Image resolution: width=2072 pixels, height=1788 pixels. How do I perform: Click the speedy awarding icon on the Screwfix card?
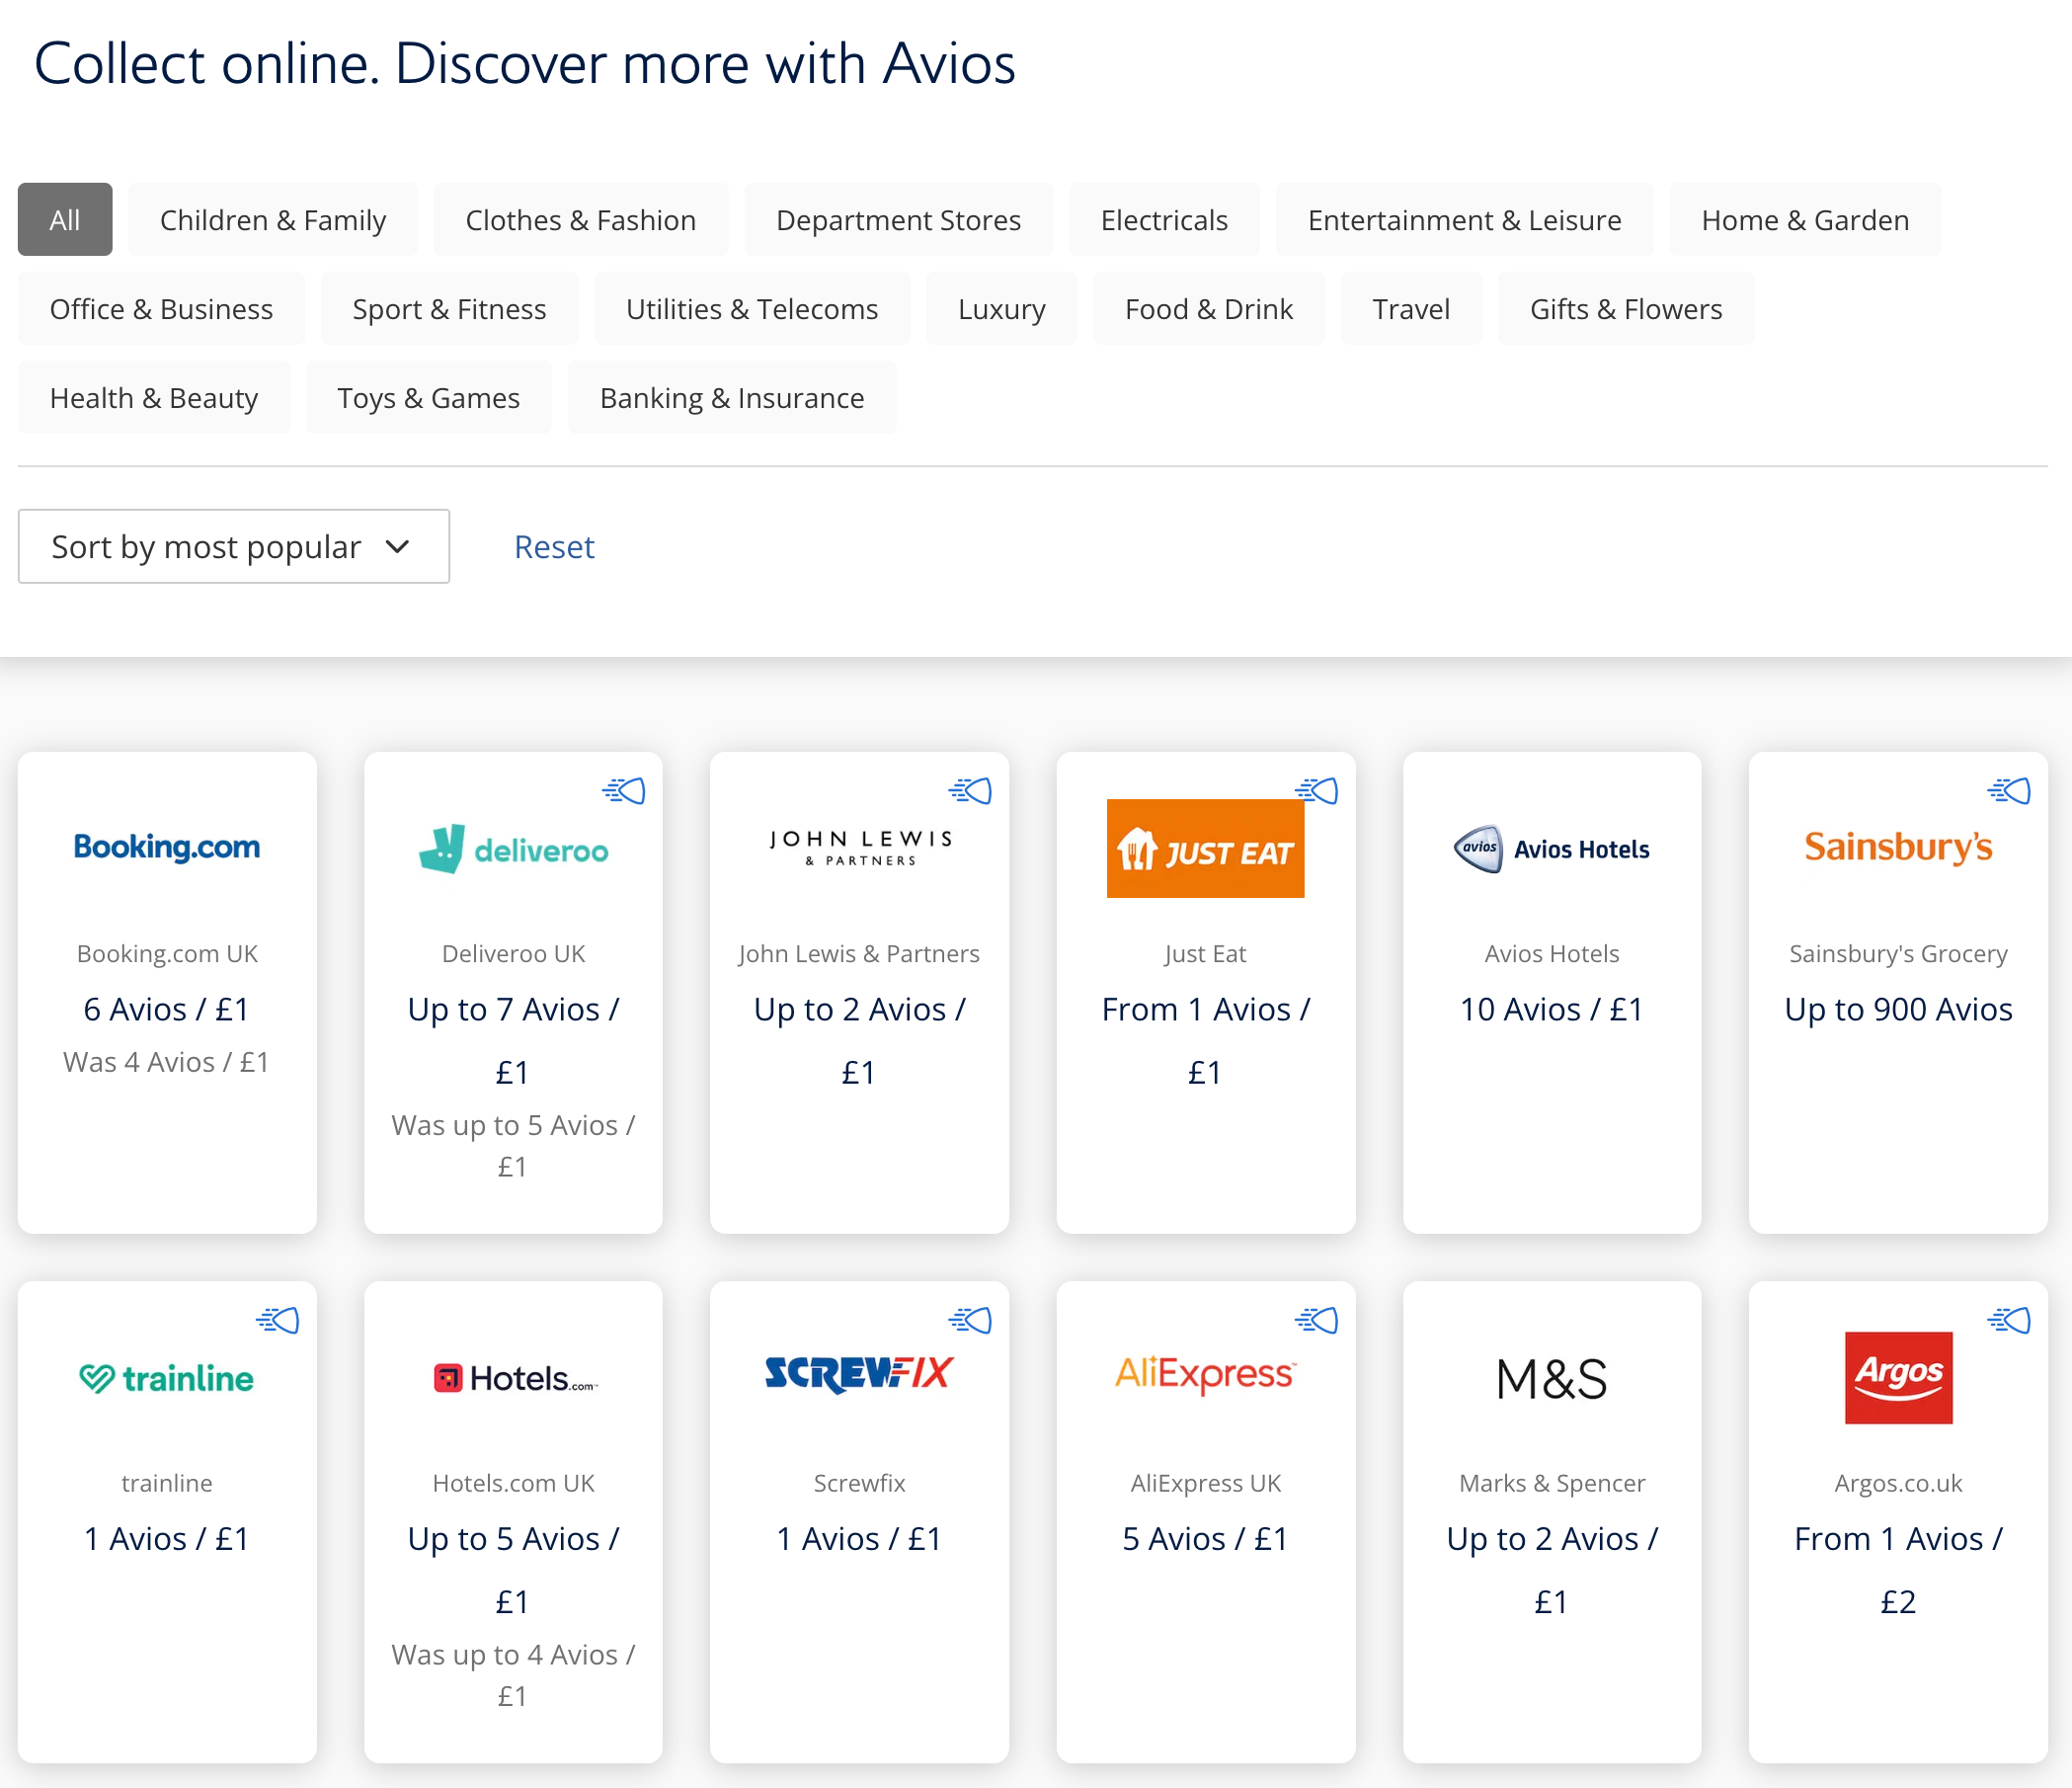(971, 1320)
